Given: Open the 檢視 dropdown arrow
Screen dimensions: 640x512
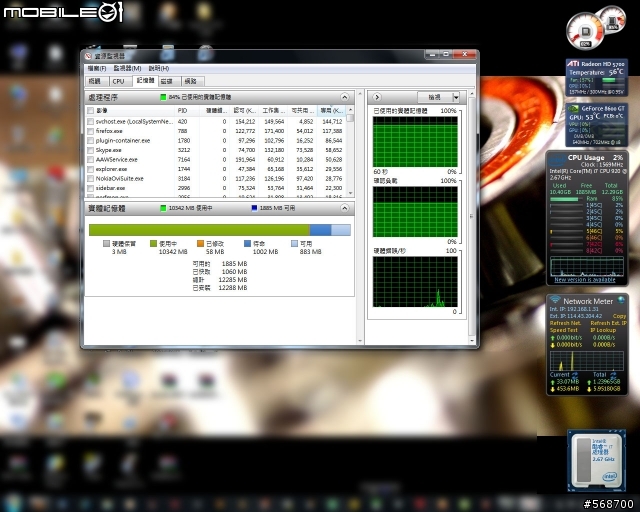Looking at the screenshot, I should pos(456,97).
